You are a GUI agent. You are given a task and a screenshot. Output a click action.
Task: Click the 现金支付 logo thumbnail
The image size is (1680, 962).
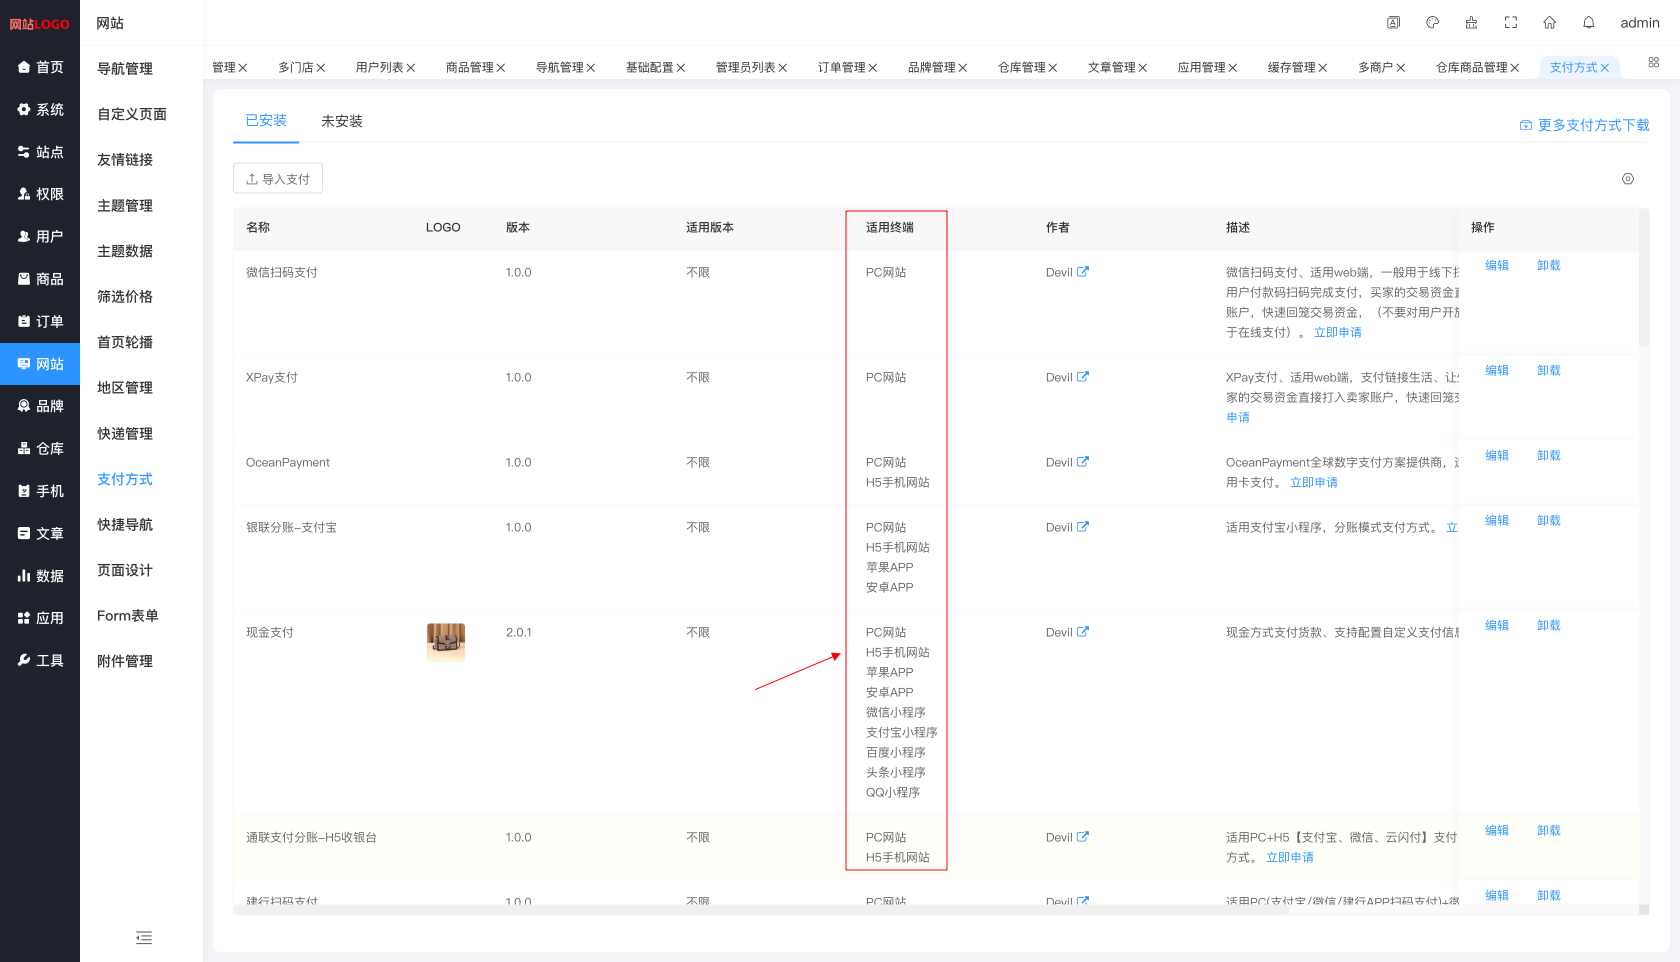(446, 642)
